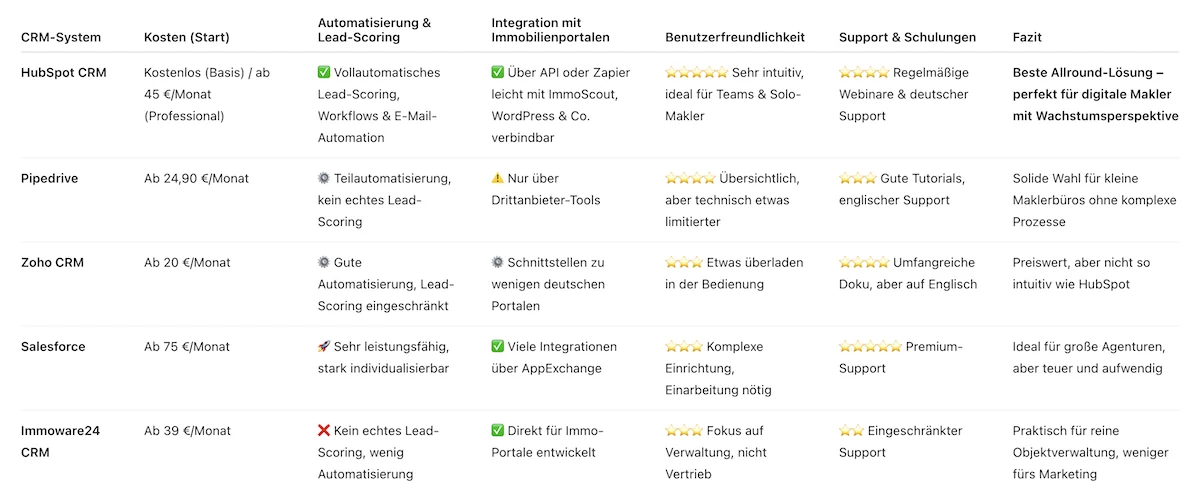Click the gear icon beside Teilautomatisierung
Viewport: 1200px width, 502px height.
tap(324, 179)
